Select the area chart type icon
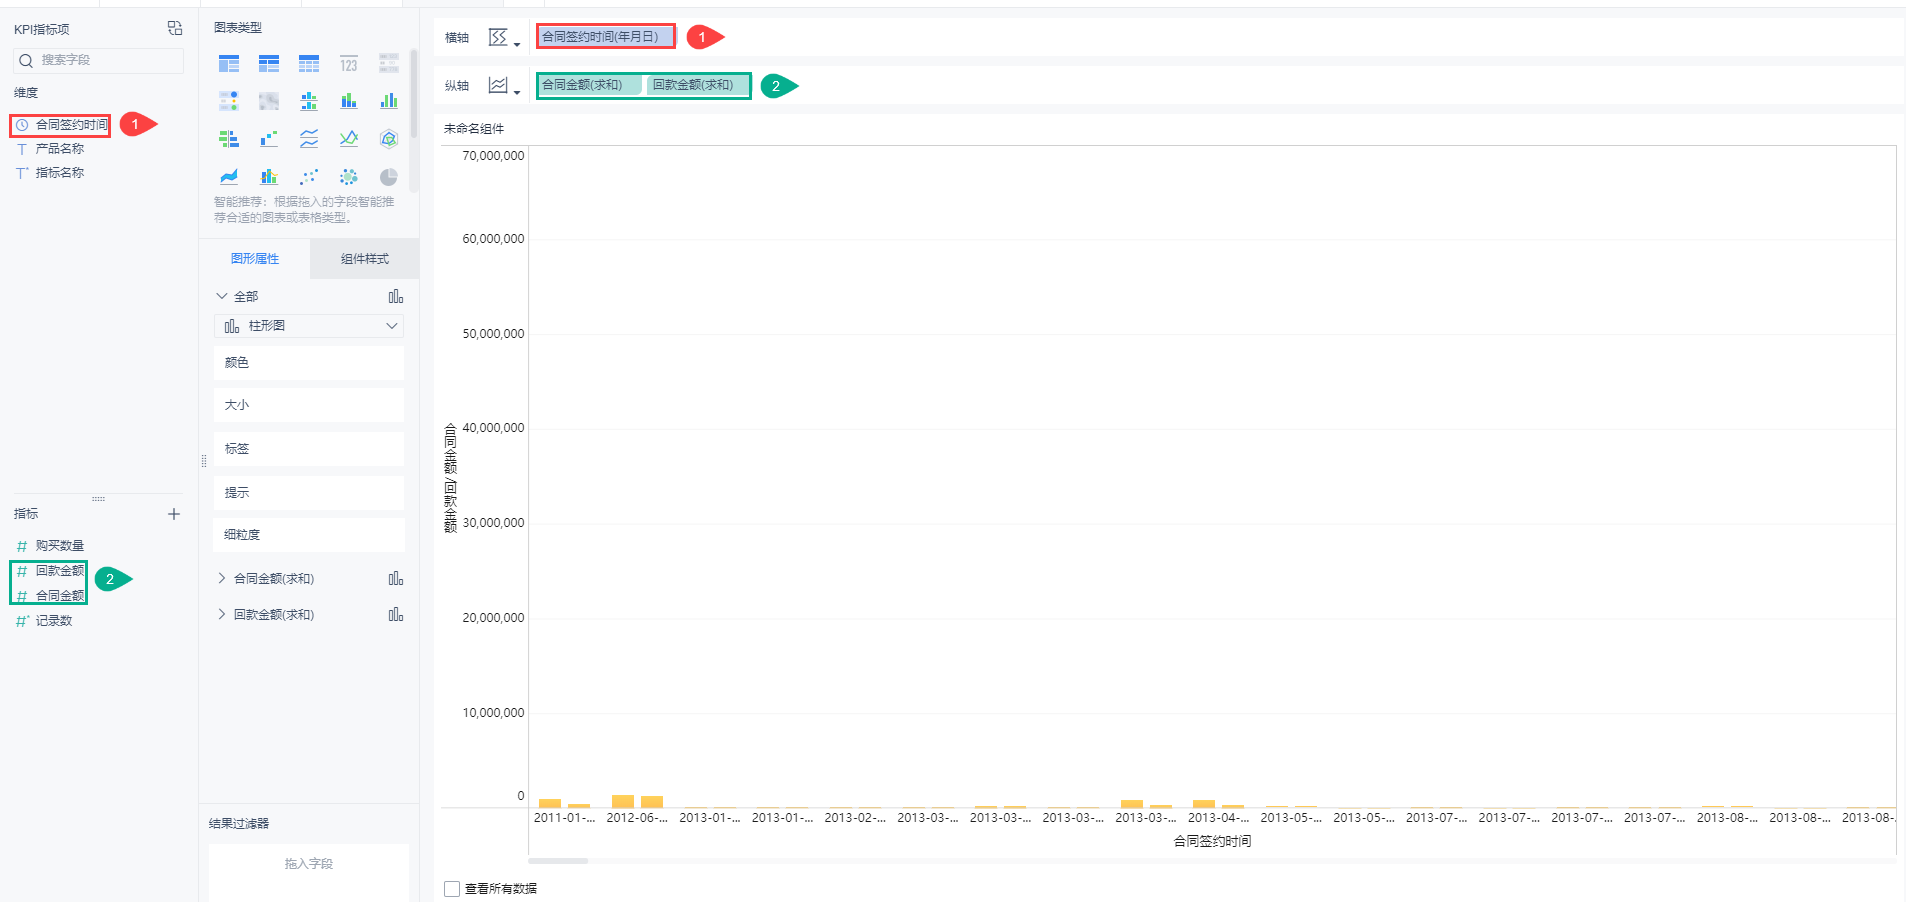This screenshot has width=1906, height=902. point(229,177)
